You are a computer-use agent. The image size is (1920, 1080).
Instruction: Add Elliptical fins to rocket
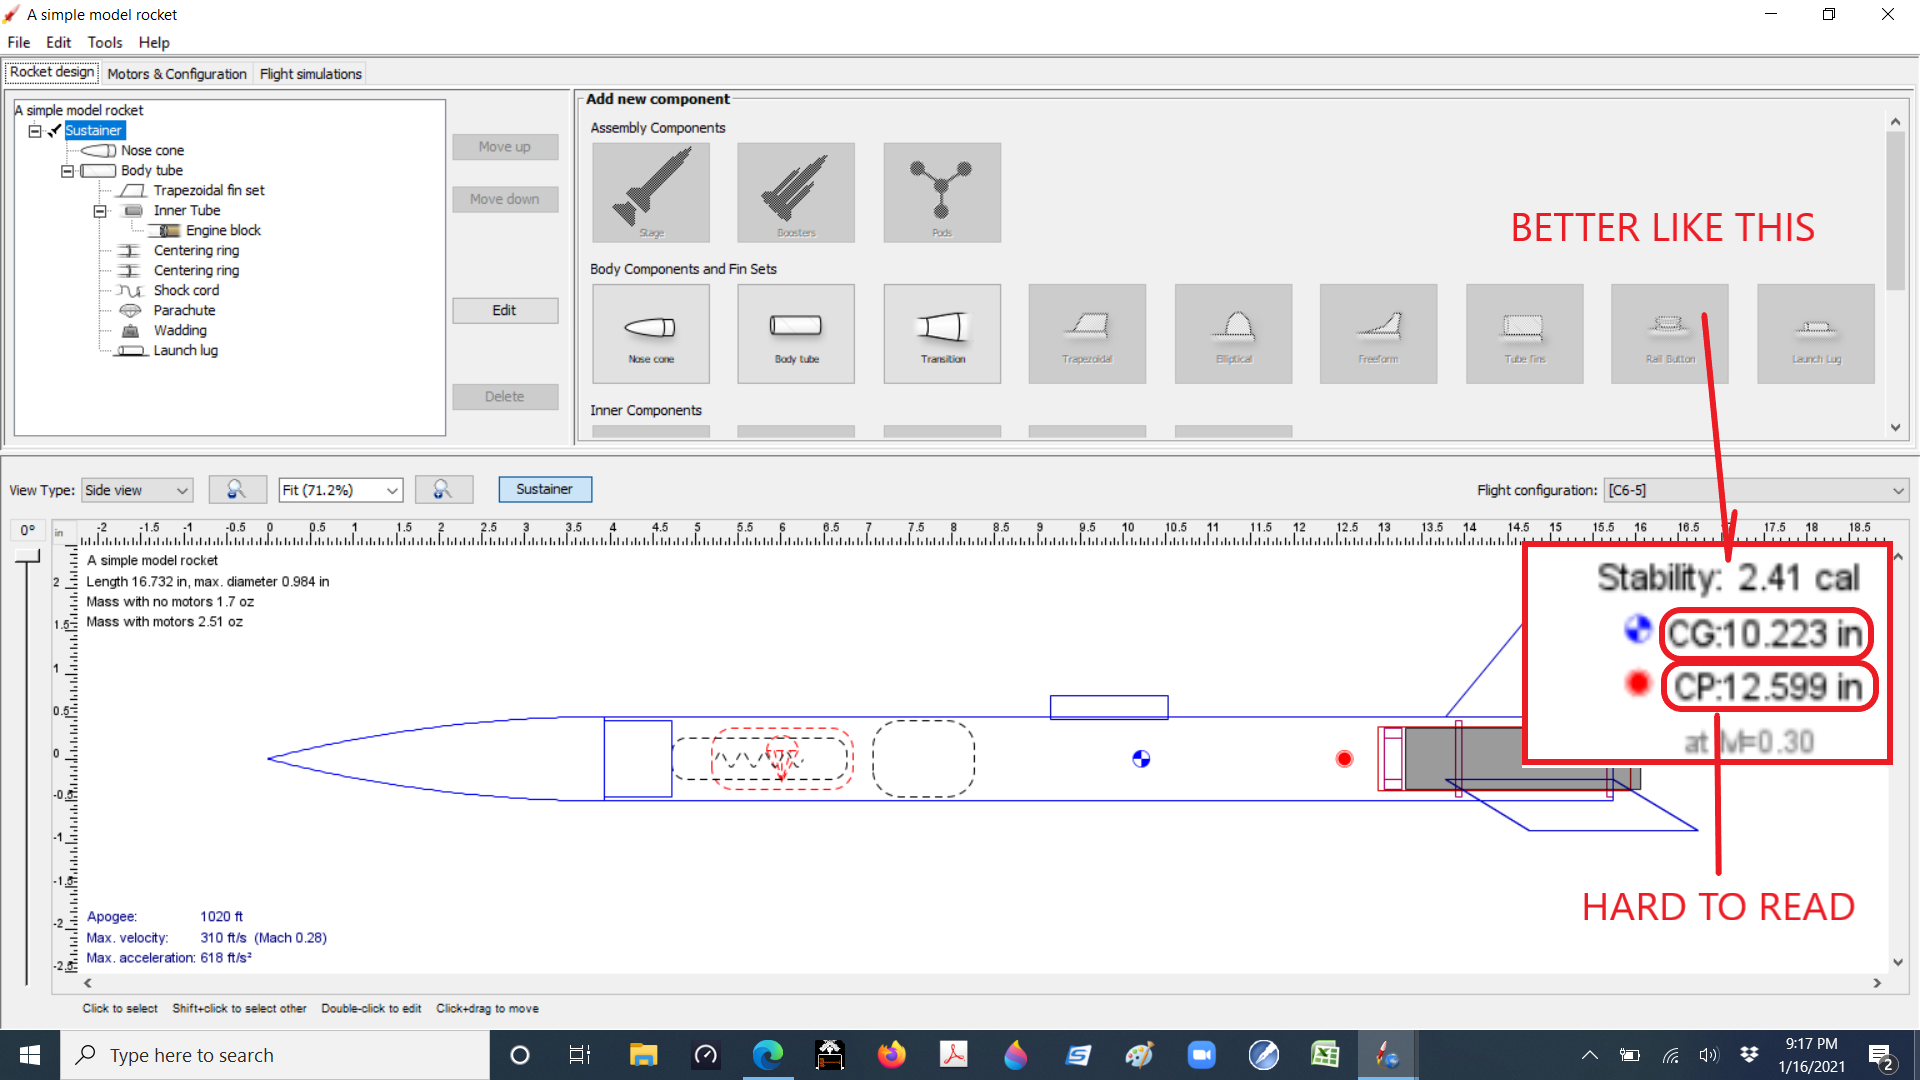pos(1233,333)
